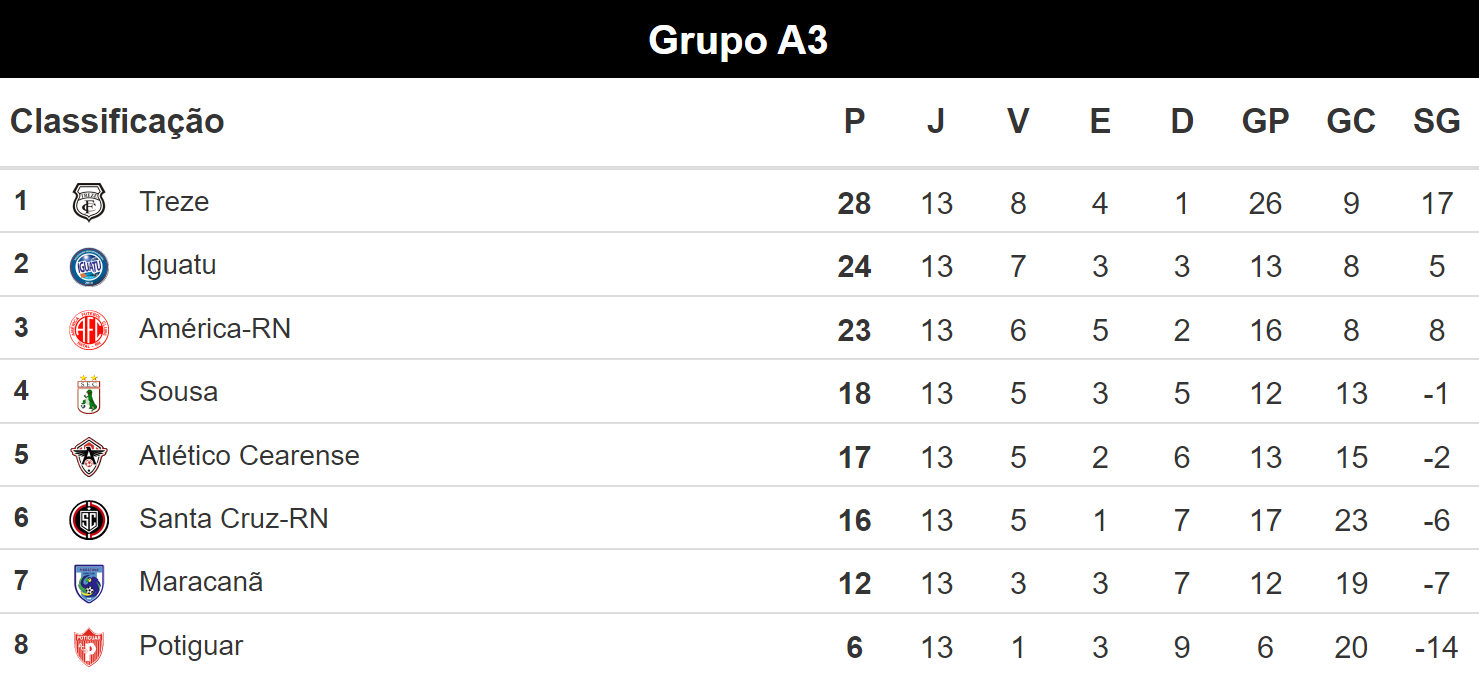Click the Maracanã club crest icon
The height and width of the screenshot is (683, 1479).
pos(89,583)
